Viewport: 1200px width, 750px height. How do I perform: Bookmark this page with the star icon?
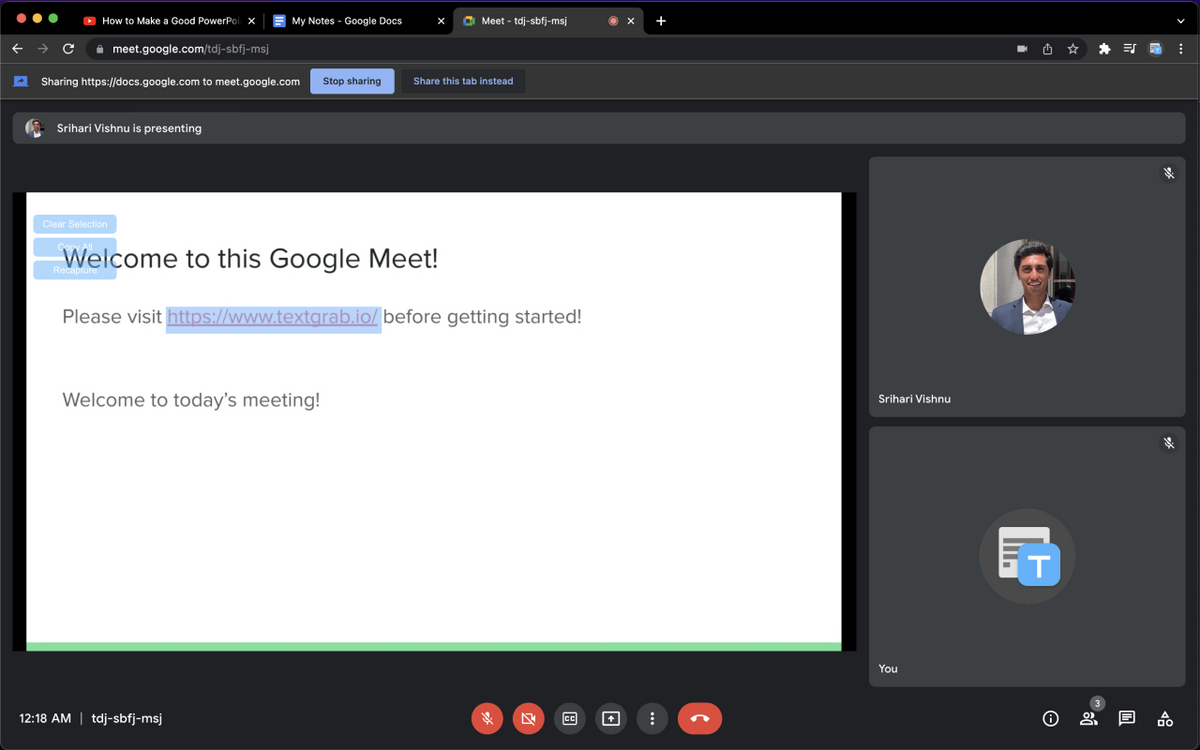click(x=1073, y=48)
